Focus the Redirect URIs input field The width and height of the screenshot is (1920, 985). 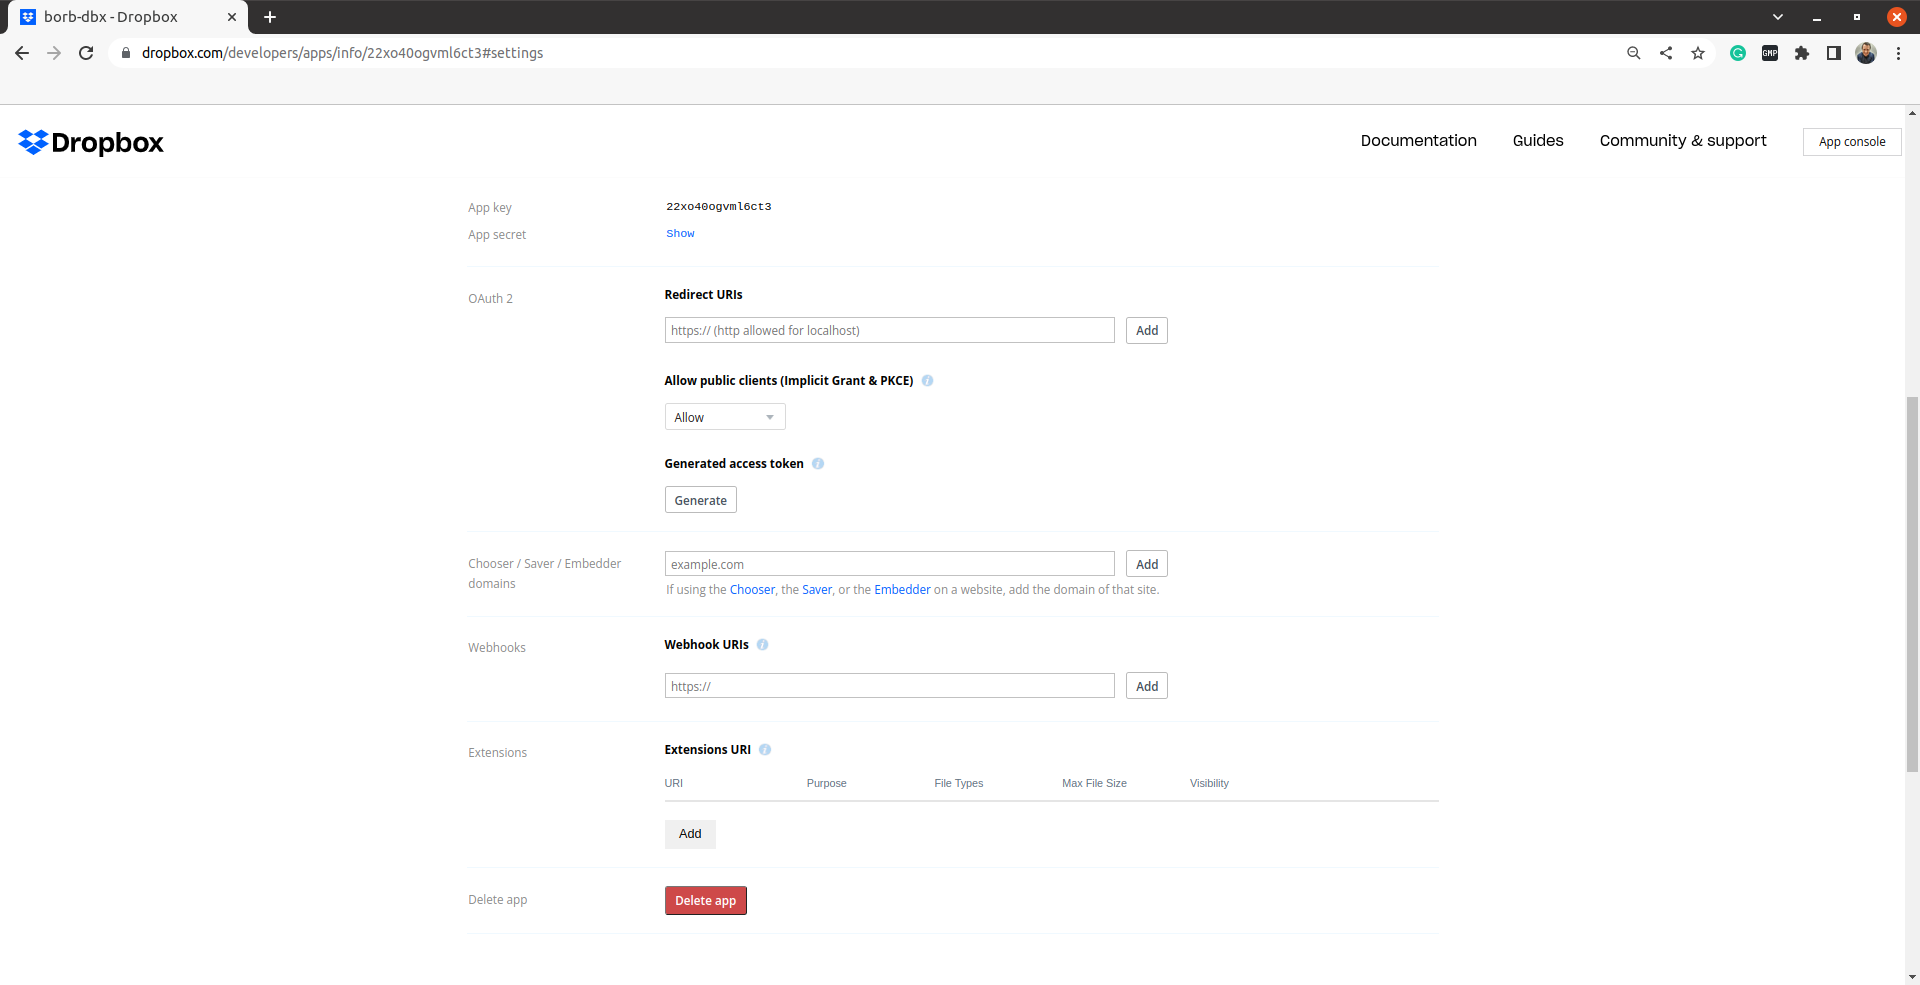click(x=889, y=331)
